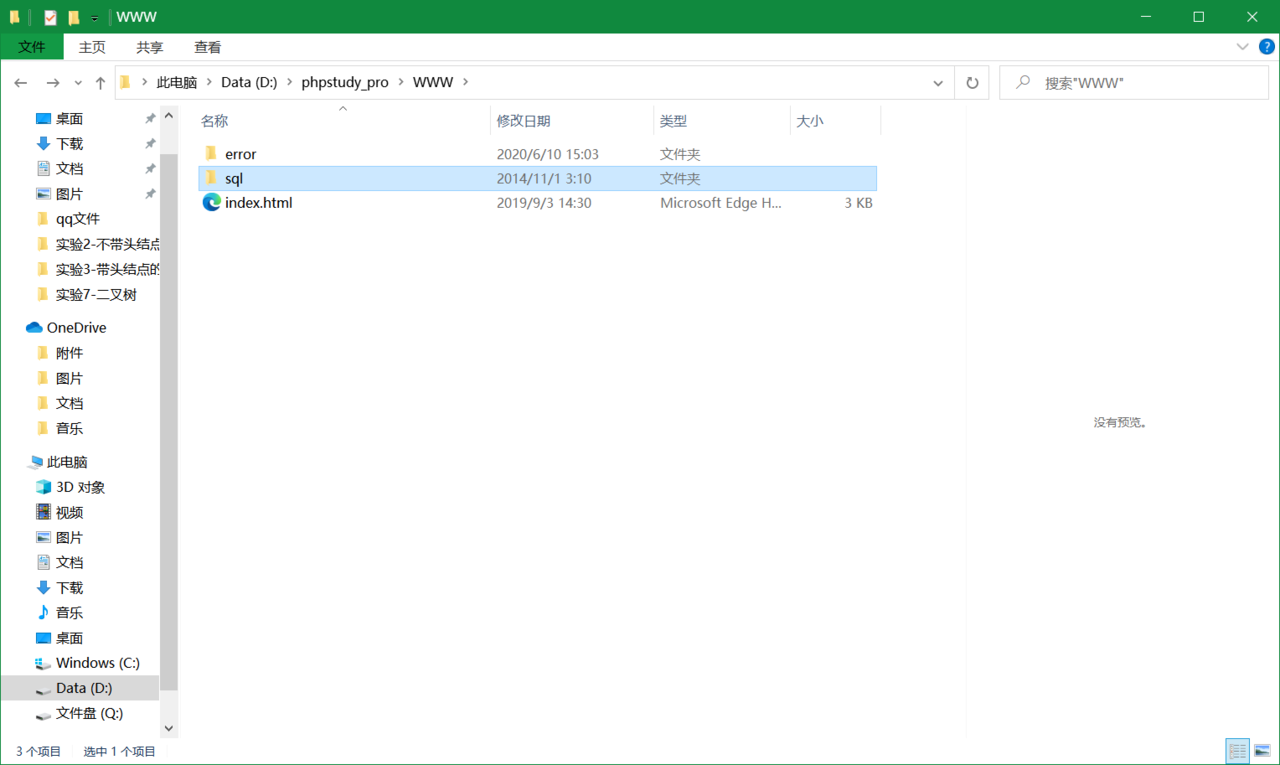1280x765 pixels.
Task: Click the Properties quick access toolbar icon
Action: coord(50,17)
